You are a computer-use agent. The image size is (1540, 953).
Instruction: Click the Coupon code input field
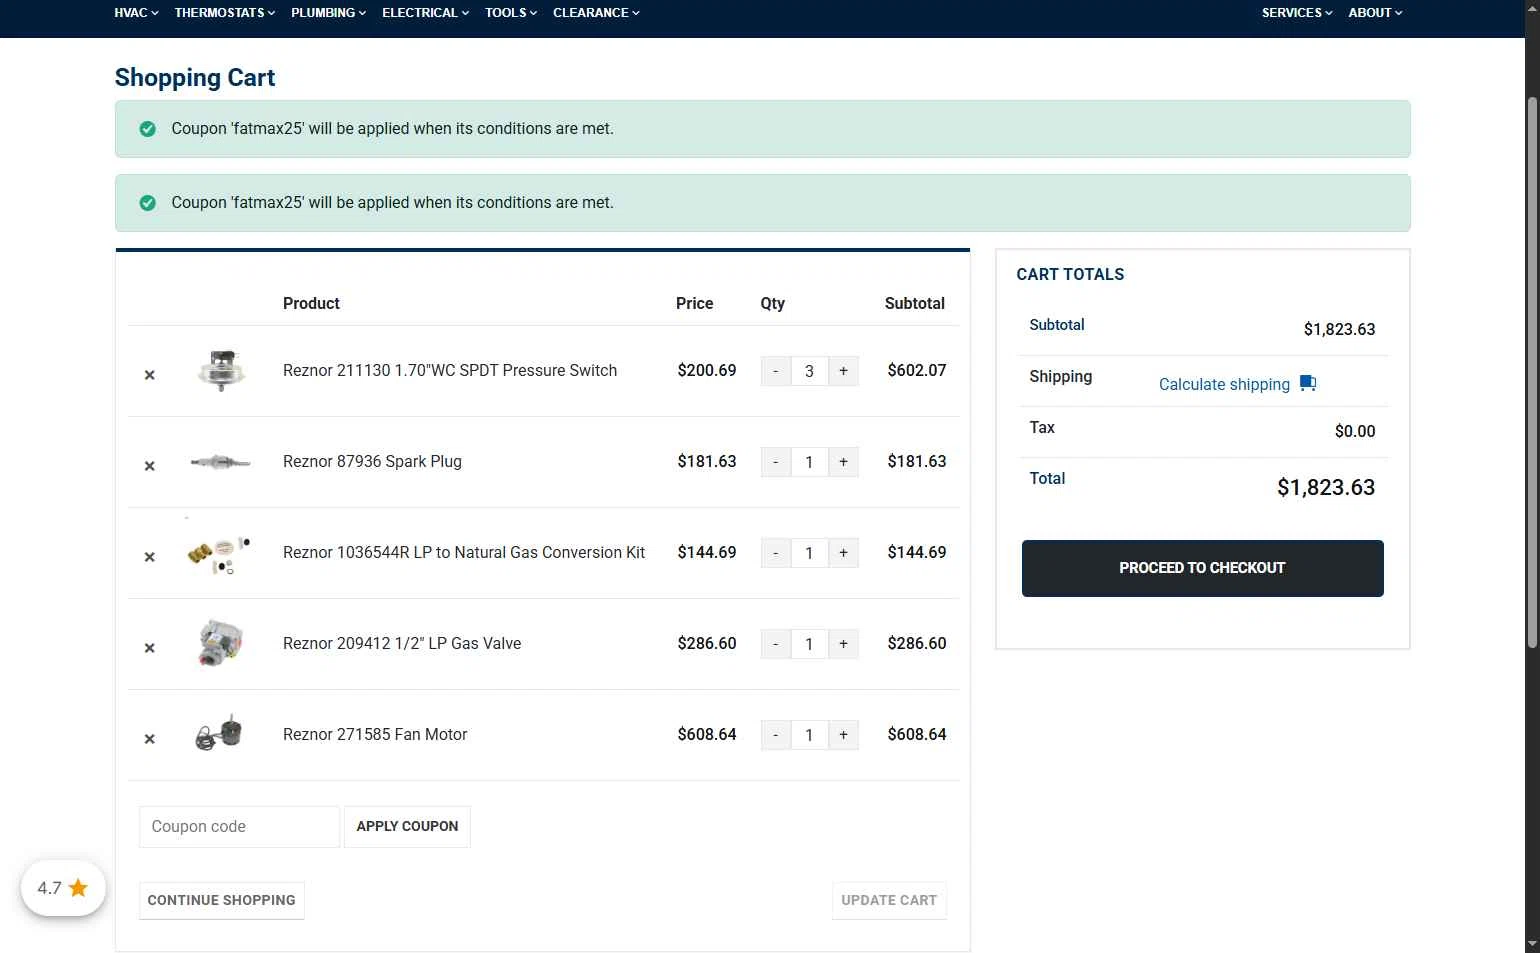[239, 827]
